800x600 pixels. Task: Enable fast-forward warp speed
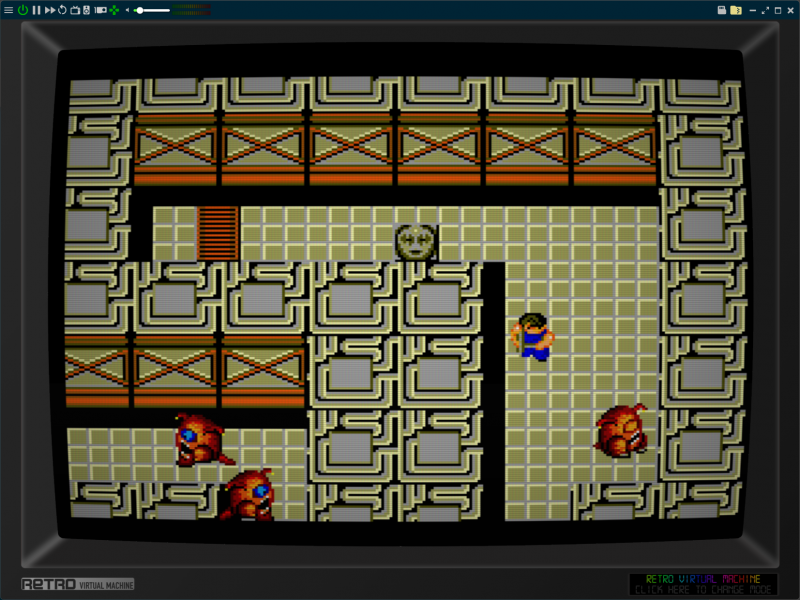point(50,10)
